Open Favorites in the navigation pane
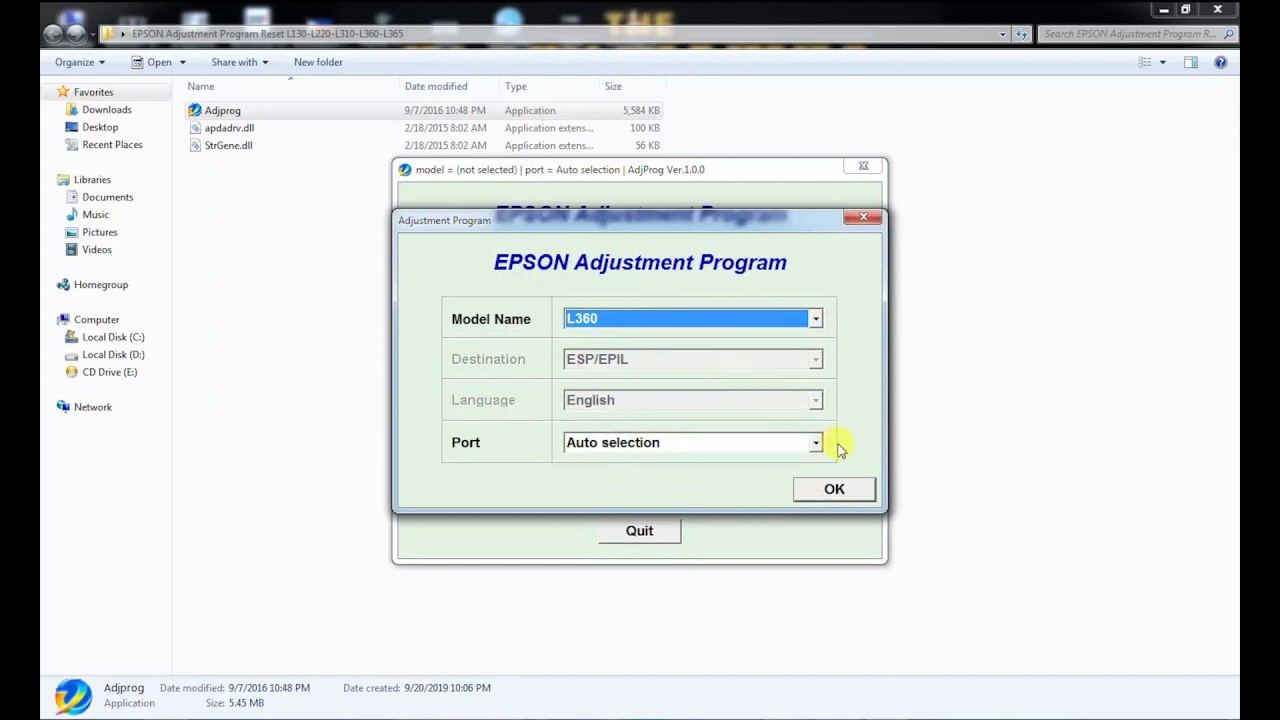Image resolution: width=1280 pixels, height=720 pixels. (93, 92)
